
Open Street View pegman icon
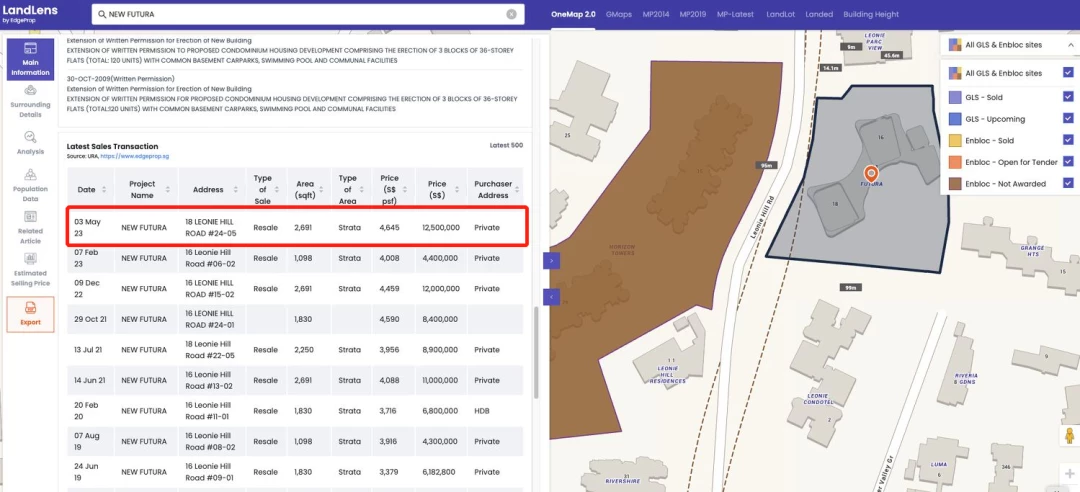(x=1069, y=437)
